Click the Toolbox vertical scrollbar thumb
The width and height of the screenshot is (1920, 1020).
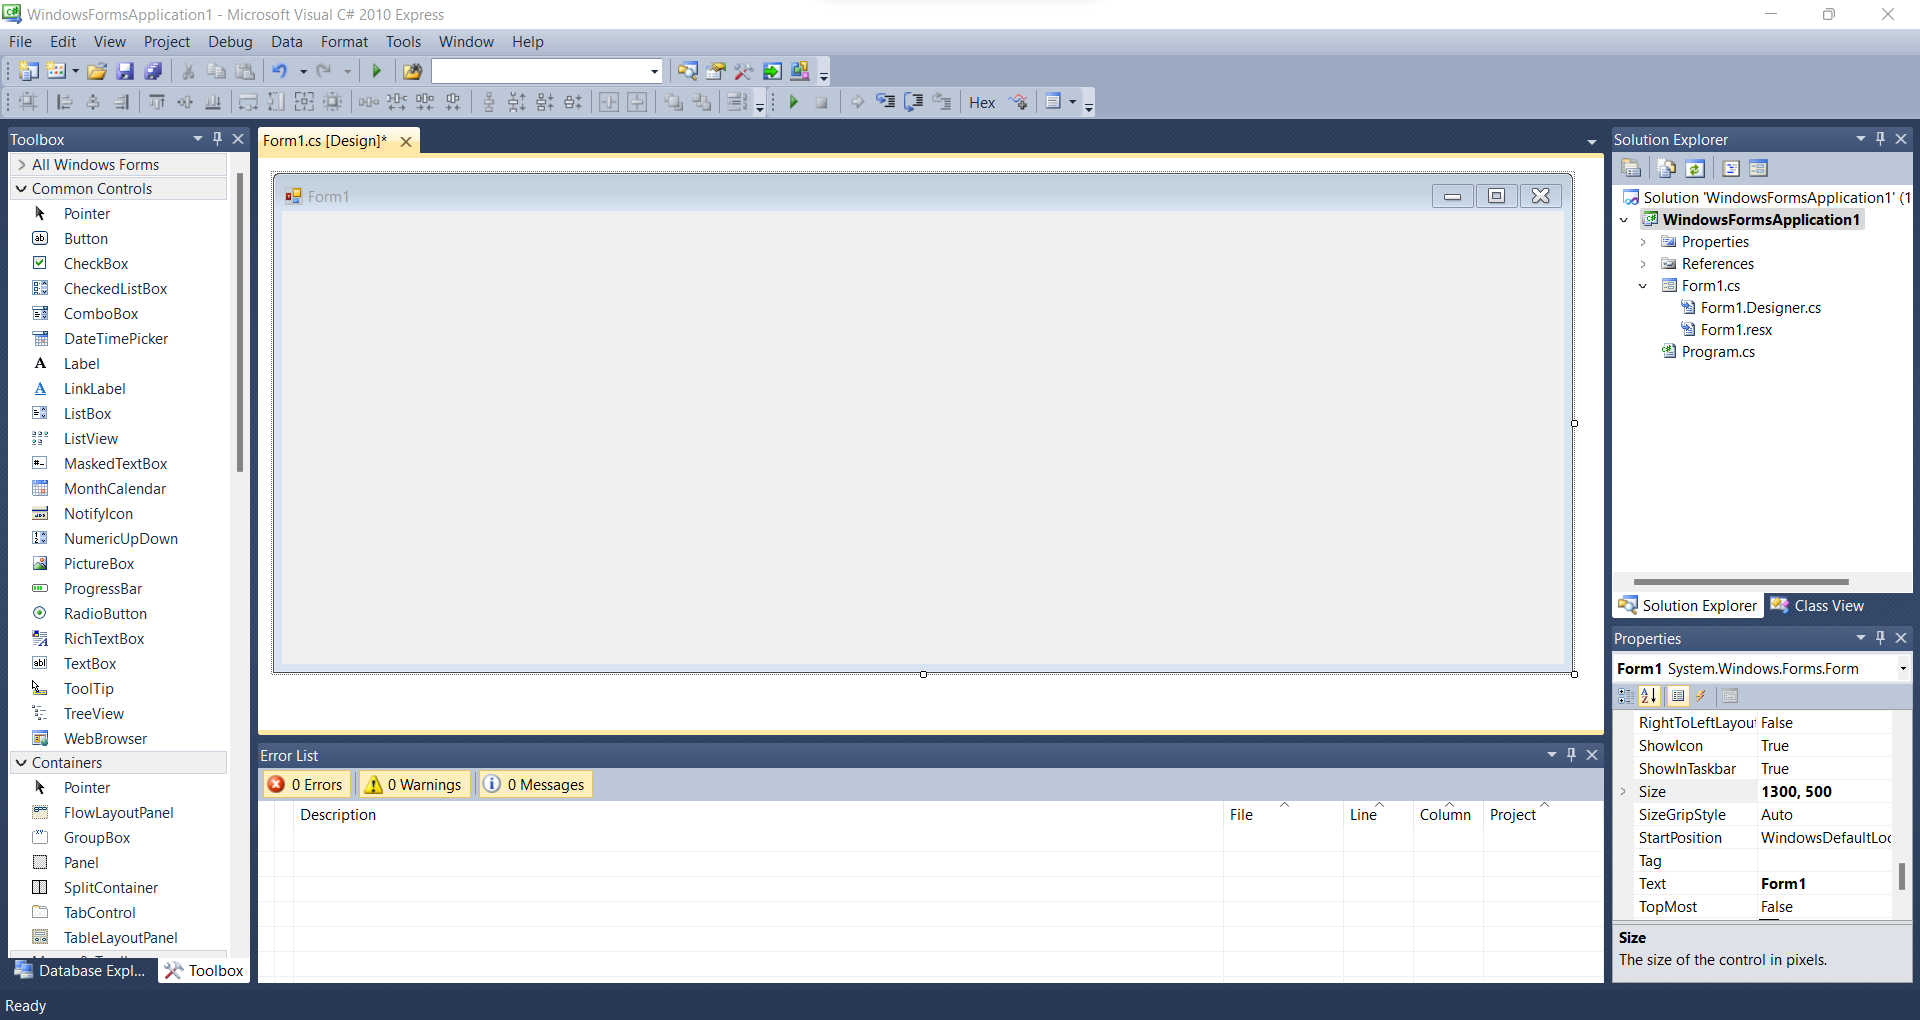click(240, 322)
